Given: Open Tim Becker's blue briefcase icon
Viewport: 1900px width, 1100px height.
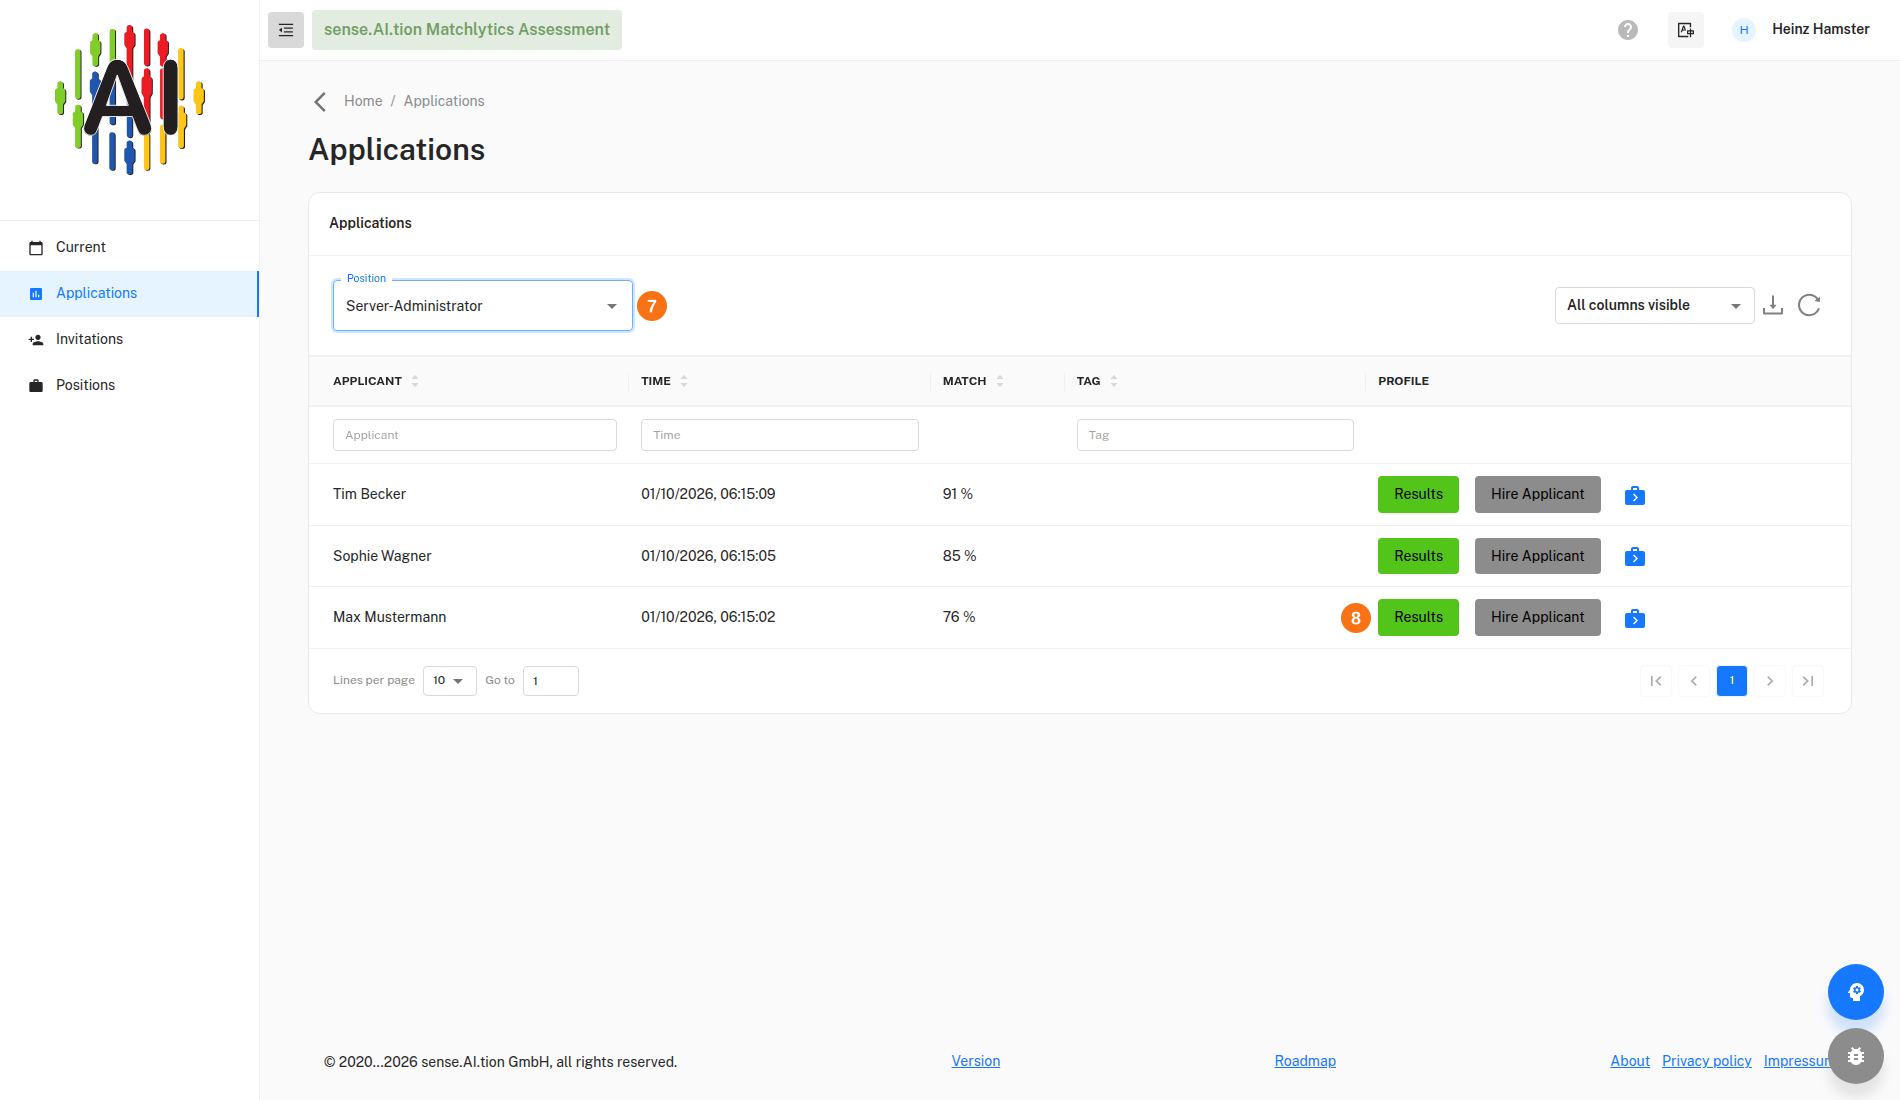Looking at the screenshot, I should click(x=1635, y=495).
